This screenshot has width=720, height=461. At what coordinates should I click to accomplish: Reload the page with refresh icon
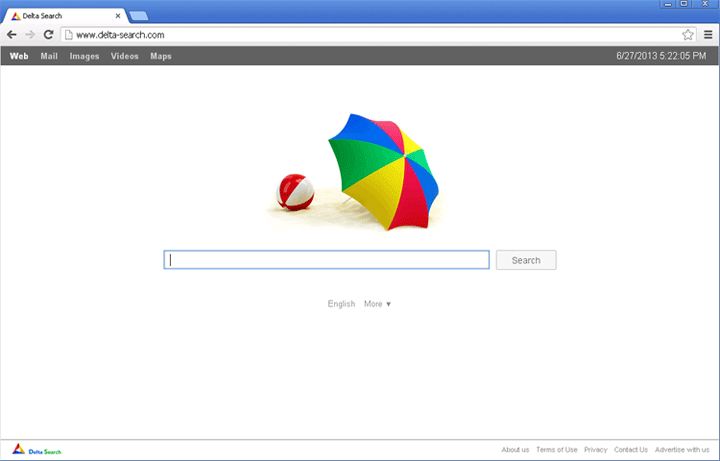point(48,35)
